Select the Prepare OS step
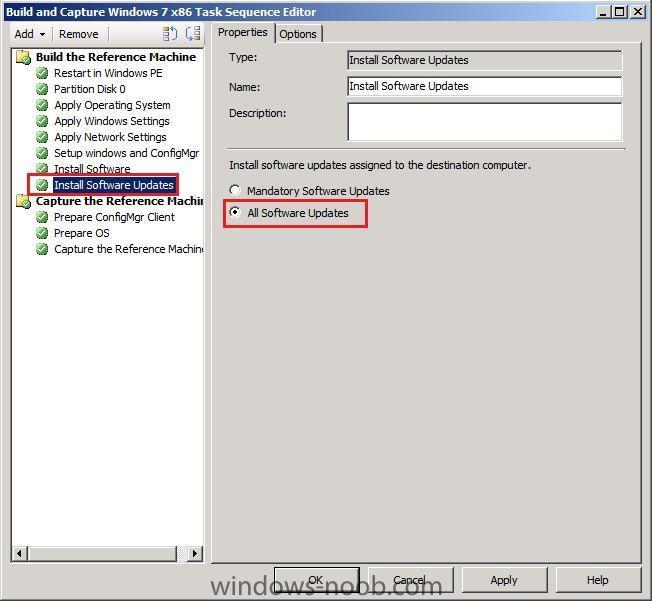The height and width of the screenshot is (601, 652). point(82,233)
